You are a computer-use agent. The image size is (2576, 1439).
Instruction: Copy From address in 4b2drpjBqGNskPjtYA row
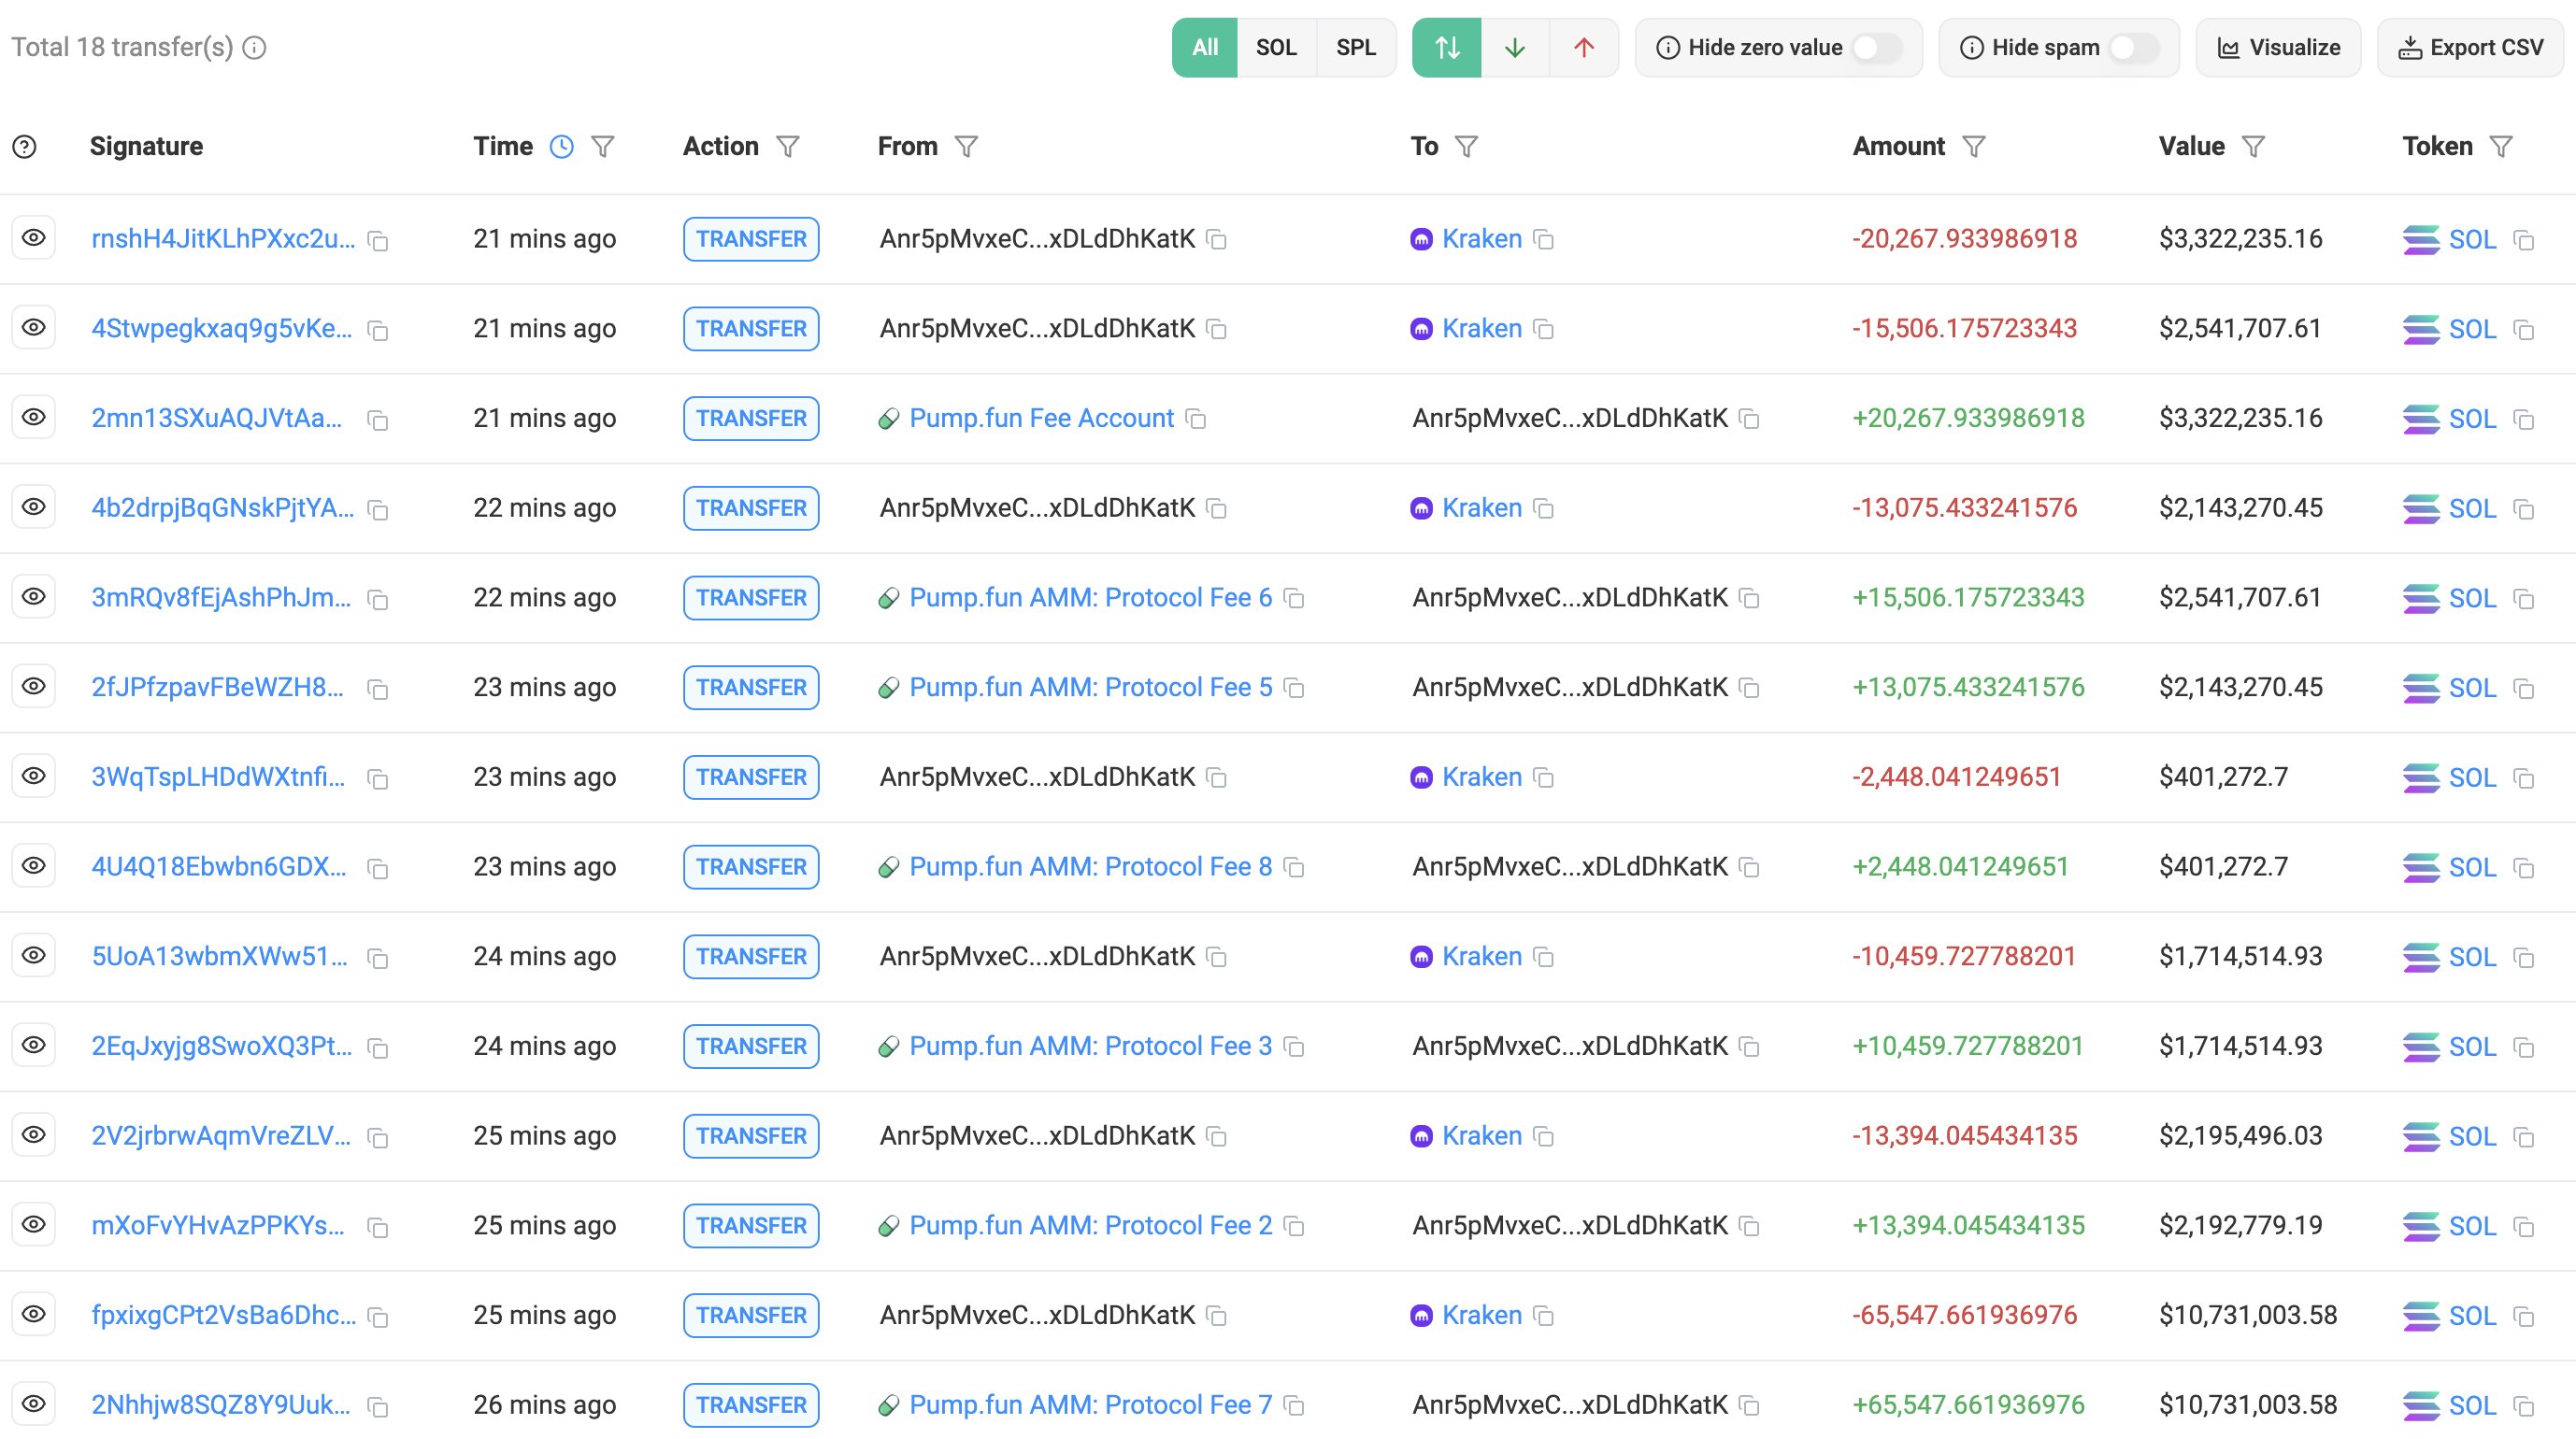tap(1217, 509)
